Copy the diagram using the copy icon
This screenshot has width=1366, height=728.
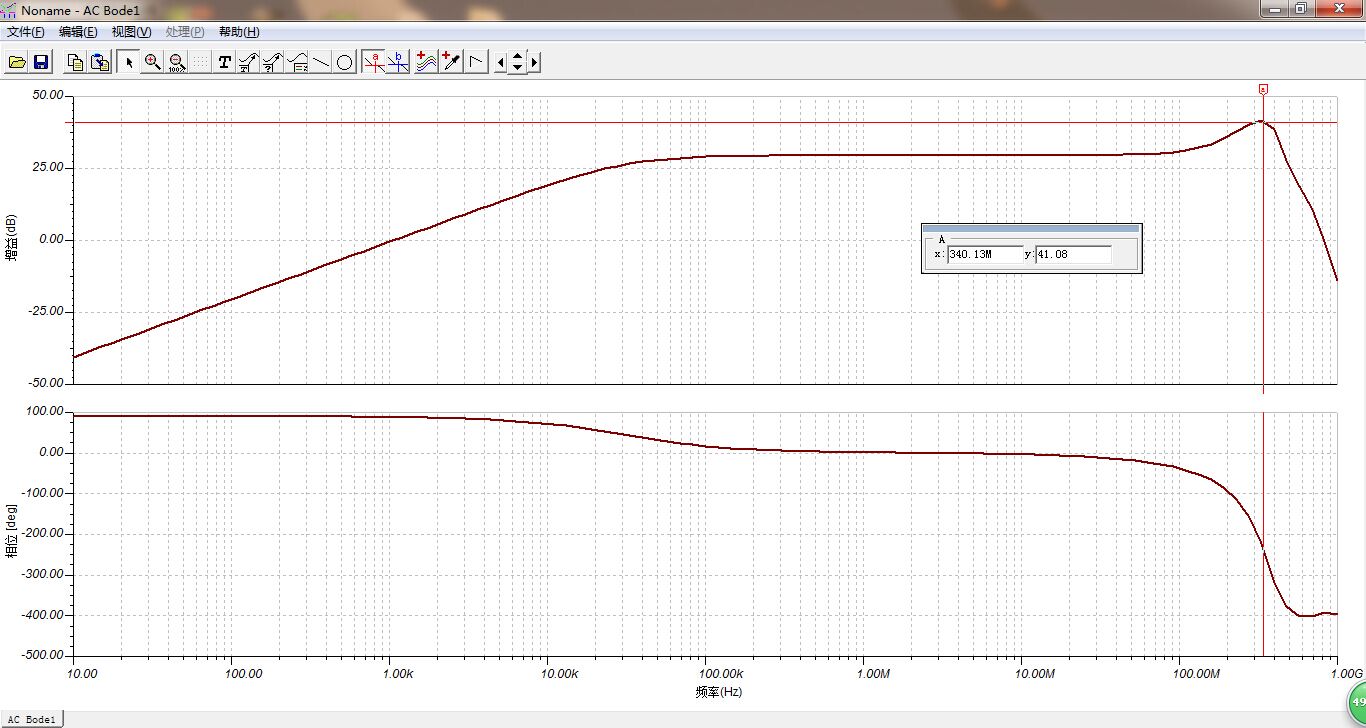pos(75,62)
